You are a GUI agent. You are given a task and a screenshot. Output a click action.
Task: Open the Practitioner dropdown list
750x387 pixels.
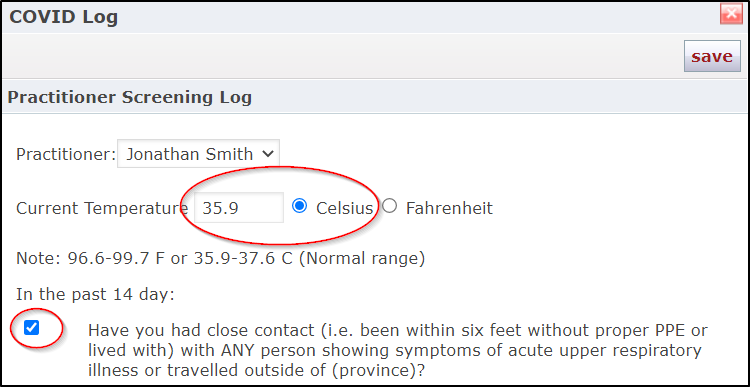click(199, 154)
